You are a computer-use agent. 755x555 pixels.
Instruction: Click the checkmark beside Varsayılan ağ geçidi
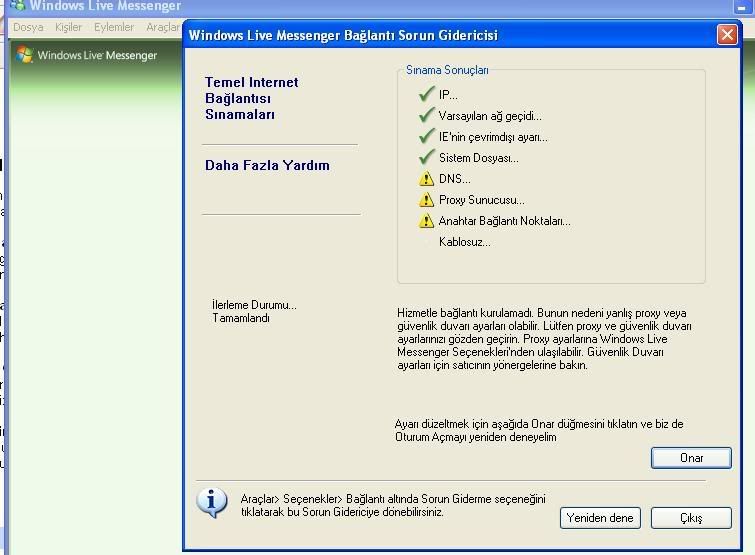pyautogui.click(x=427, y=115)
